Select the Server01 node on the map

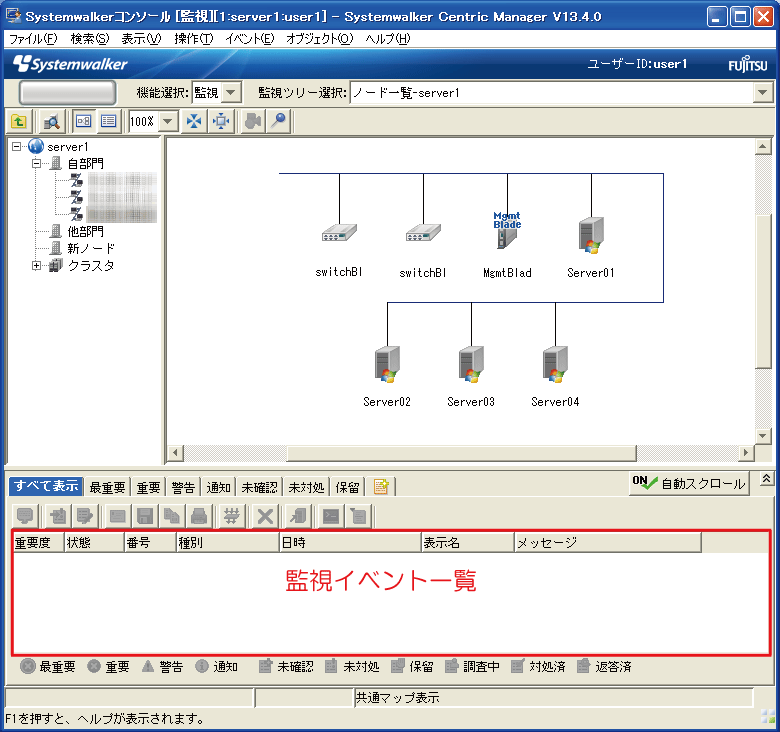pyautogui.click(x=591, y=235)
